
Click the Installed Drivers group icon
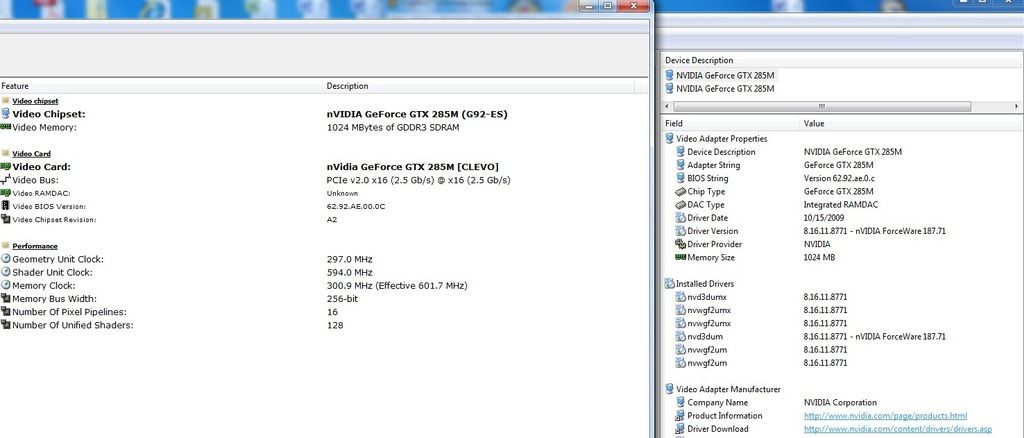669,284
